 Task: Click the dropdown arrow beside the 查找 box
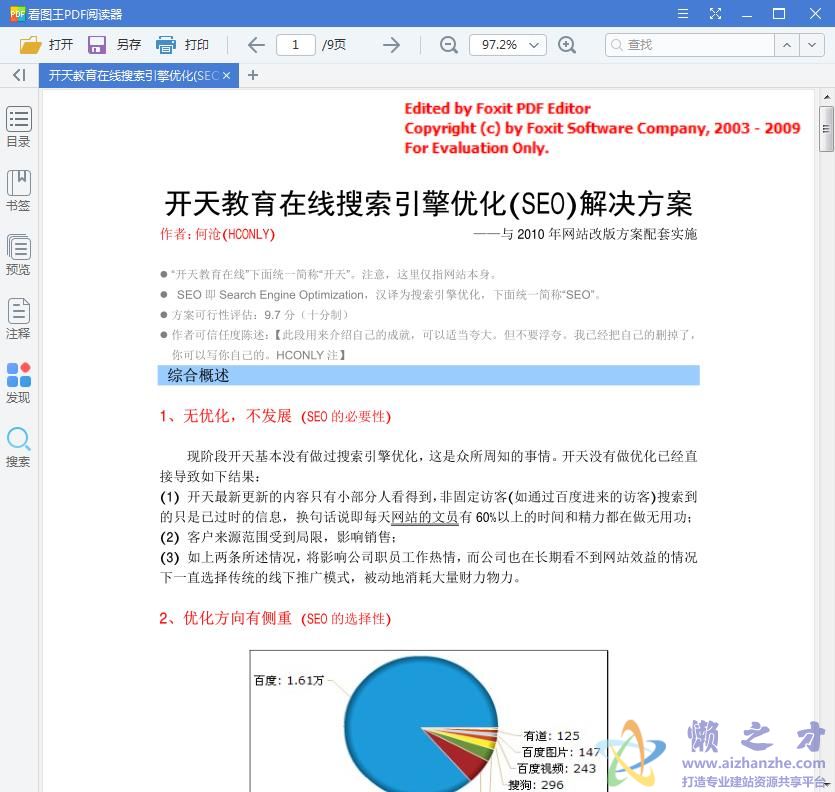pos(813,45)
